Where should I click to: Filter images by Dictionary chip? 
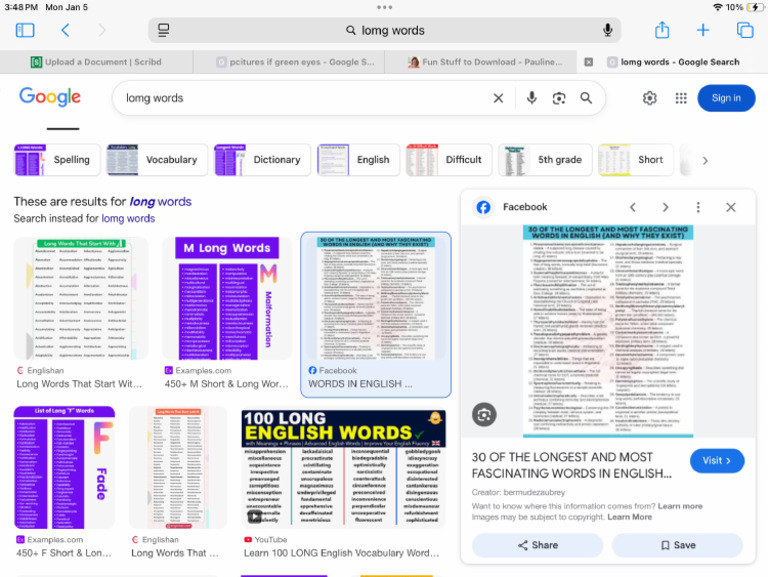click(x=263, y=160)
